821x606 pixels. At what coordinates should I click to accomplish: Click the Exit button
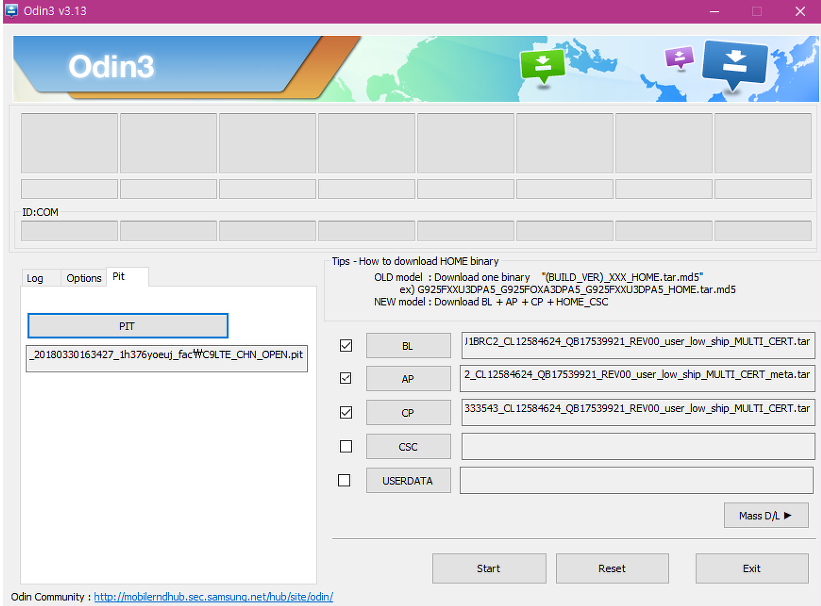click(752, 568)
